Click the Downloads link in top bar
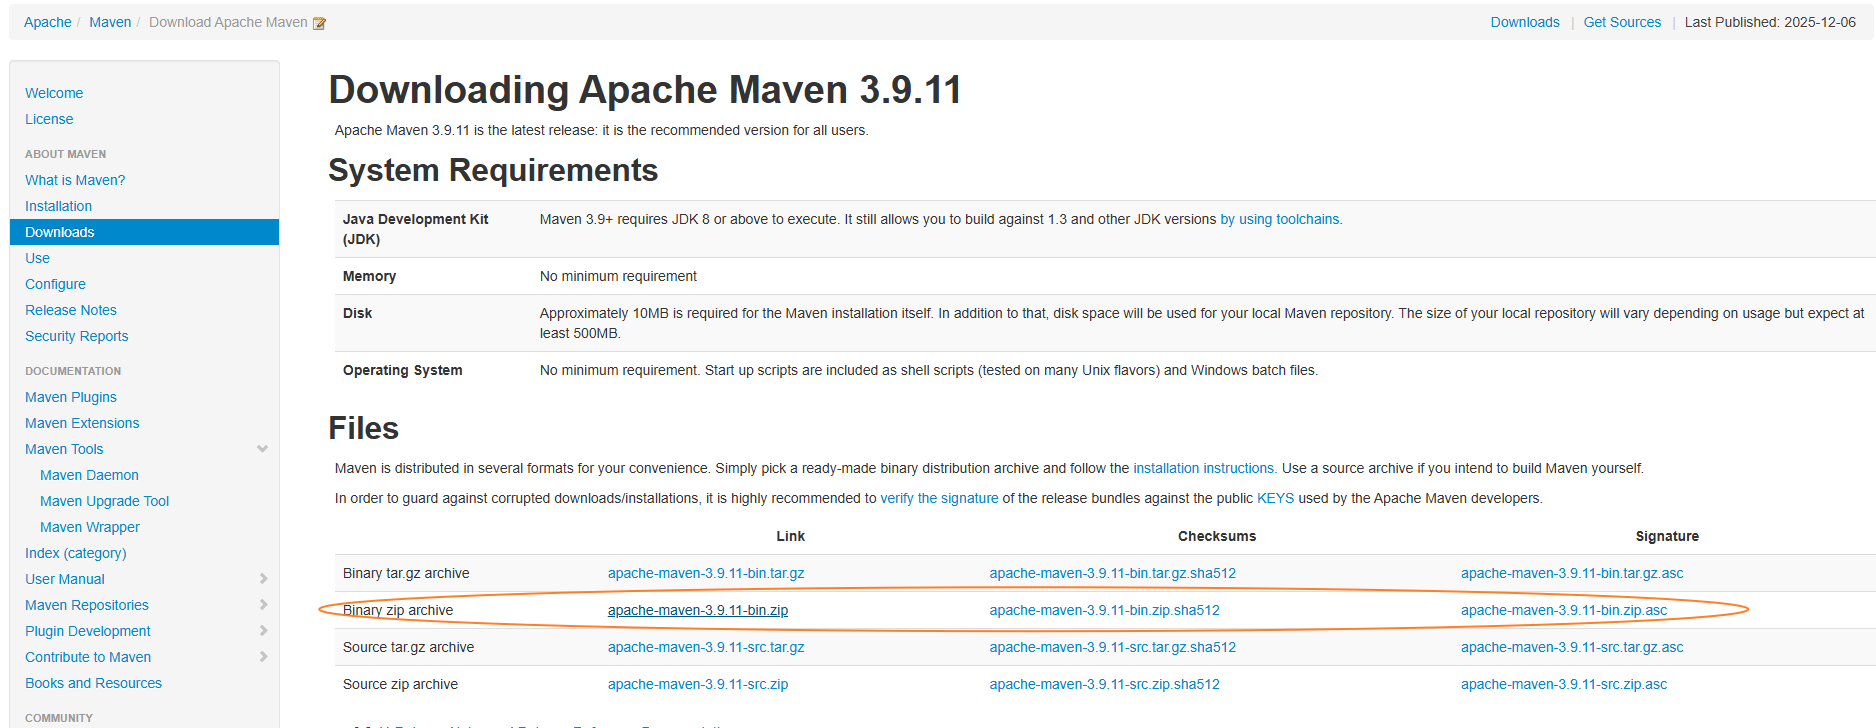1876x728 pixels. coord(1525,22)
